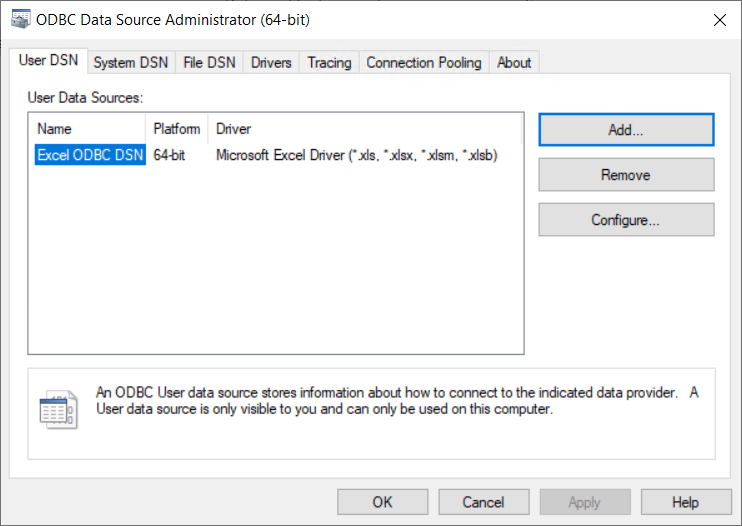This screenshot has height=526, width=742.
Task: Close the ODBC Data Source Administrator window
Action: [718, 19]
